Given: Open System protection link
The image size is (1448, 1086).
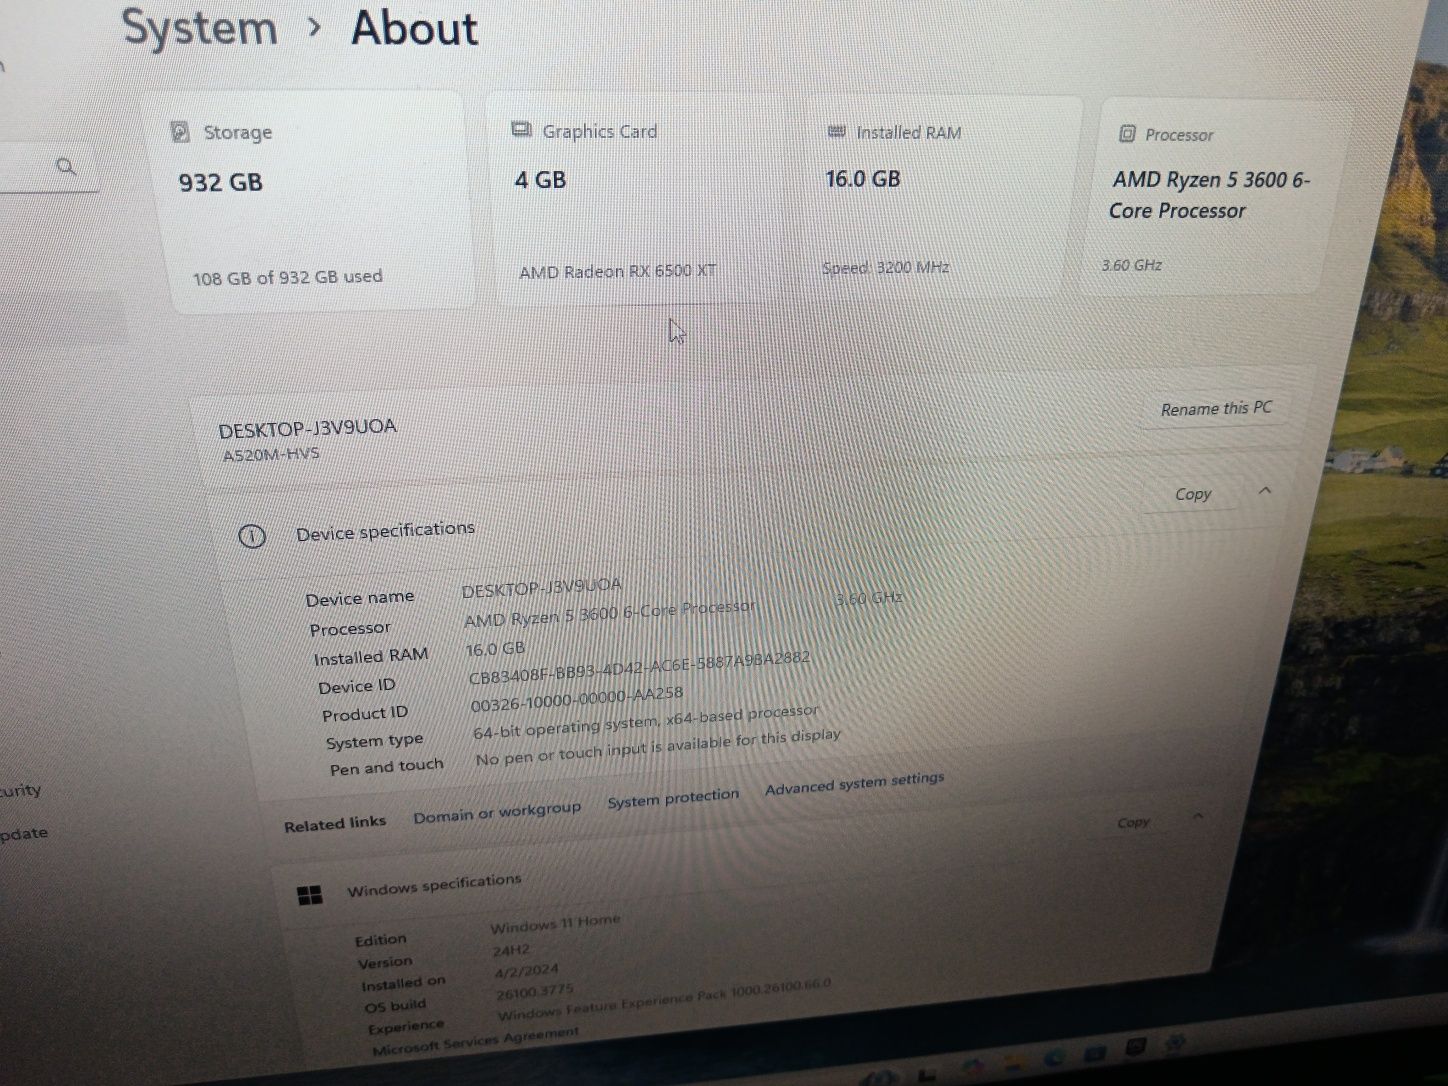Looking at the screenshot, I should (x=673, y=797).
